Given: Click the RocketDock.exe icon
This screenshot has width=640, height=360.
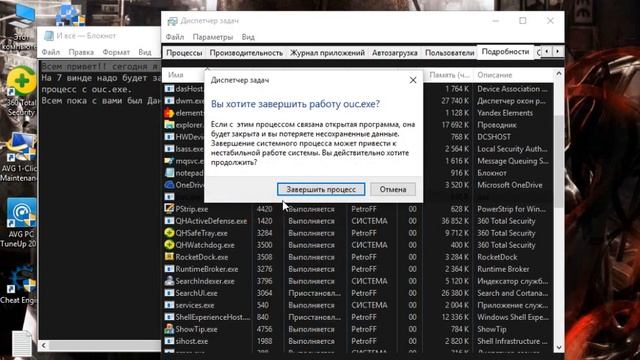Looking at the screenshot, I should pos(169,257).
